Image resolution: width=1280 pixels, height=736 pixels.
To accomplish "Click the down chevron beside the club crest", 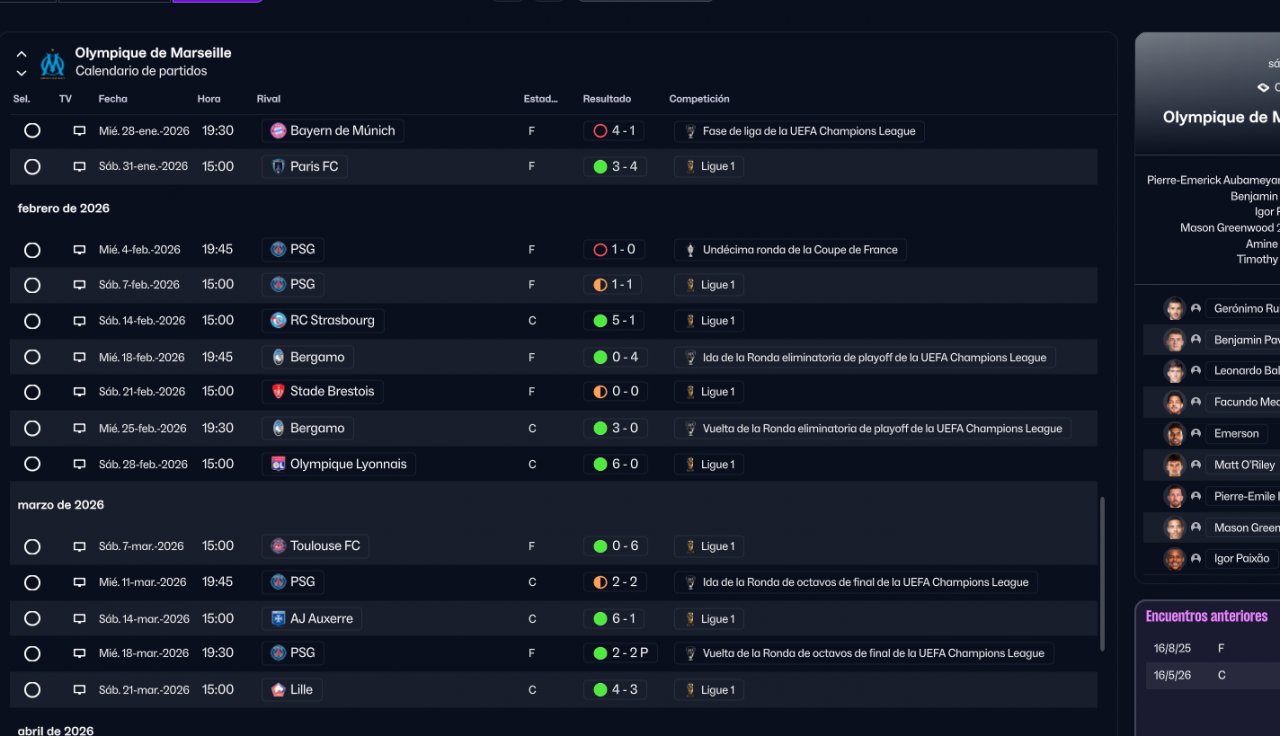I will pos(21,73).
